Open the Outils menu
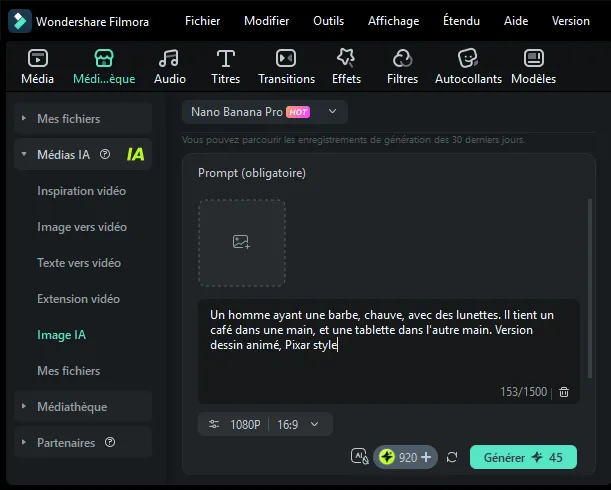Viewport: 611px width, 490px height. [328, 21]
